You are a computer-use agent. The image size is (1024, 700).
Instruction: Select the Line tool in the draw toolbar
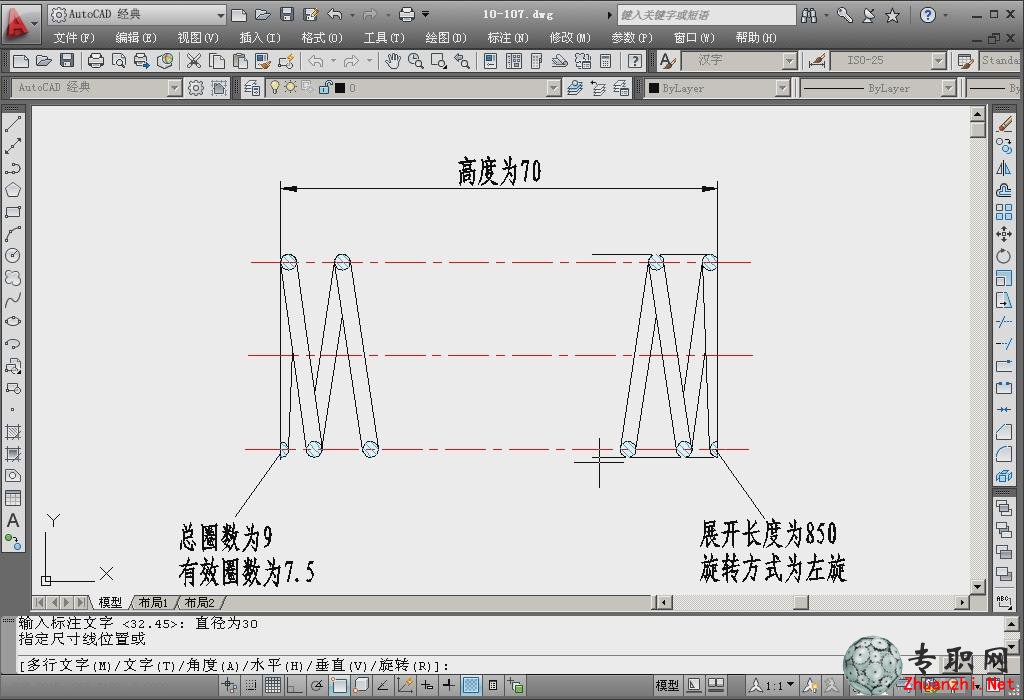click(13, 123)
